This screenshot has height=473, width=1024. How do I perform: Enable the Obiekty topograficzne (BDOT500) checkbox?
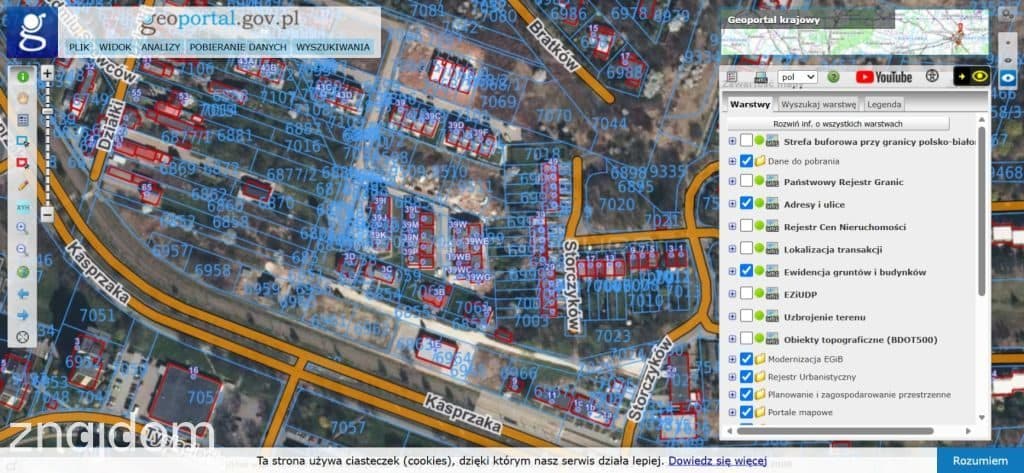point(746,339)
